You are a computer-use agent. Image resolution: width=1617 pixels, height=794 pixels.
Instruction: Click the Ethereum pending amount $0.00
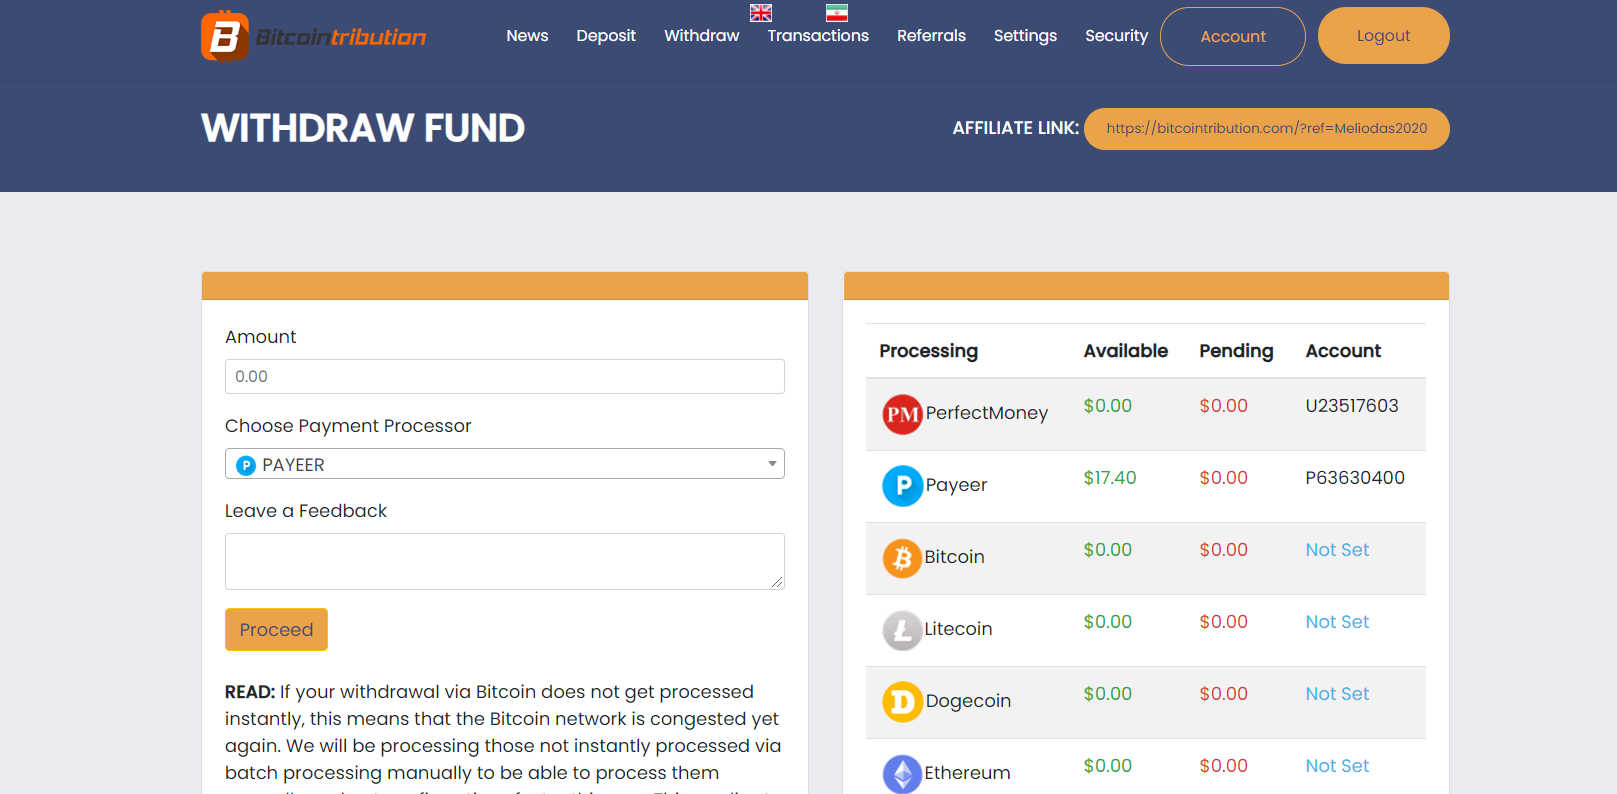[x=1224, y=766]
